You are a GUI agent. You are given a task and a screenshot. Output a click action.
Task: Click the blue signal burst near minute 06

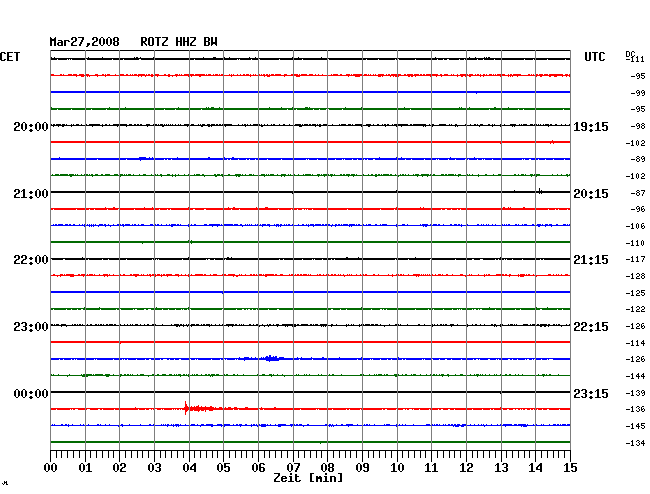coord(272,358)
